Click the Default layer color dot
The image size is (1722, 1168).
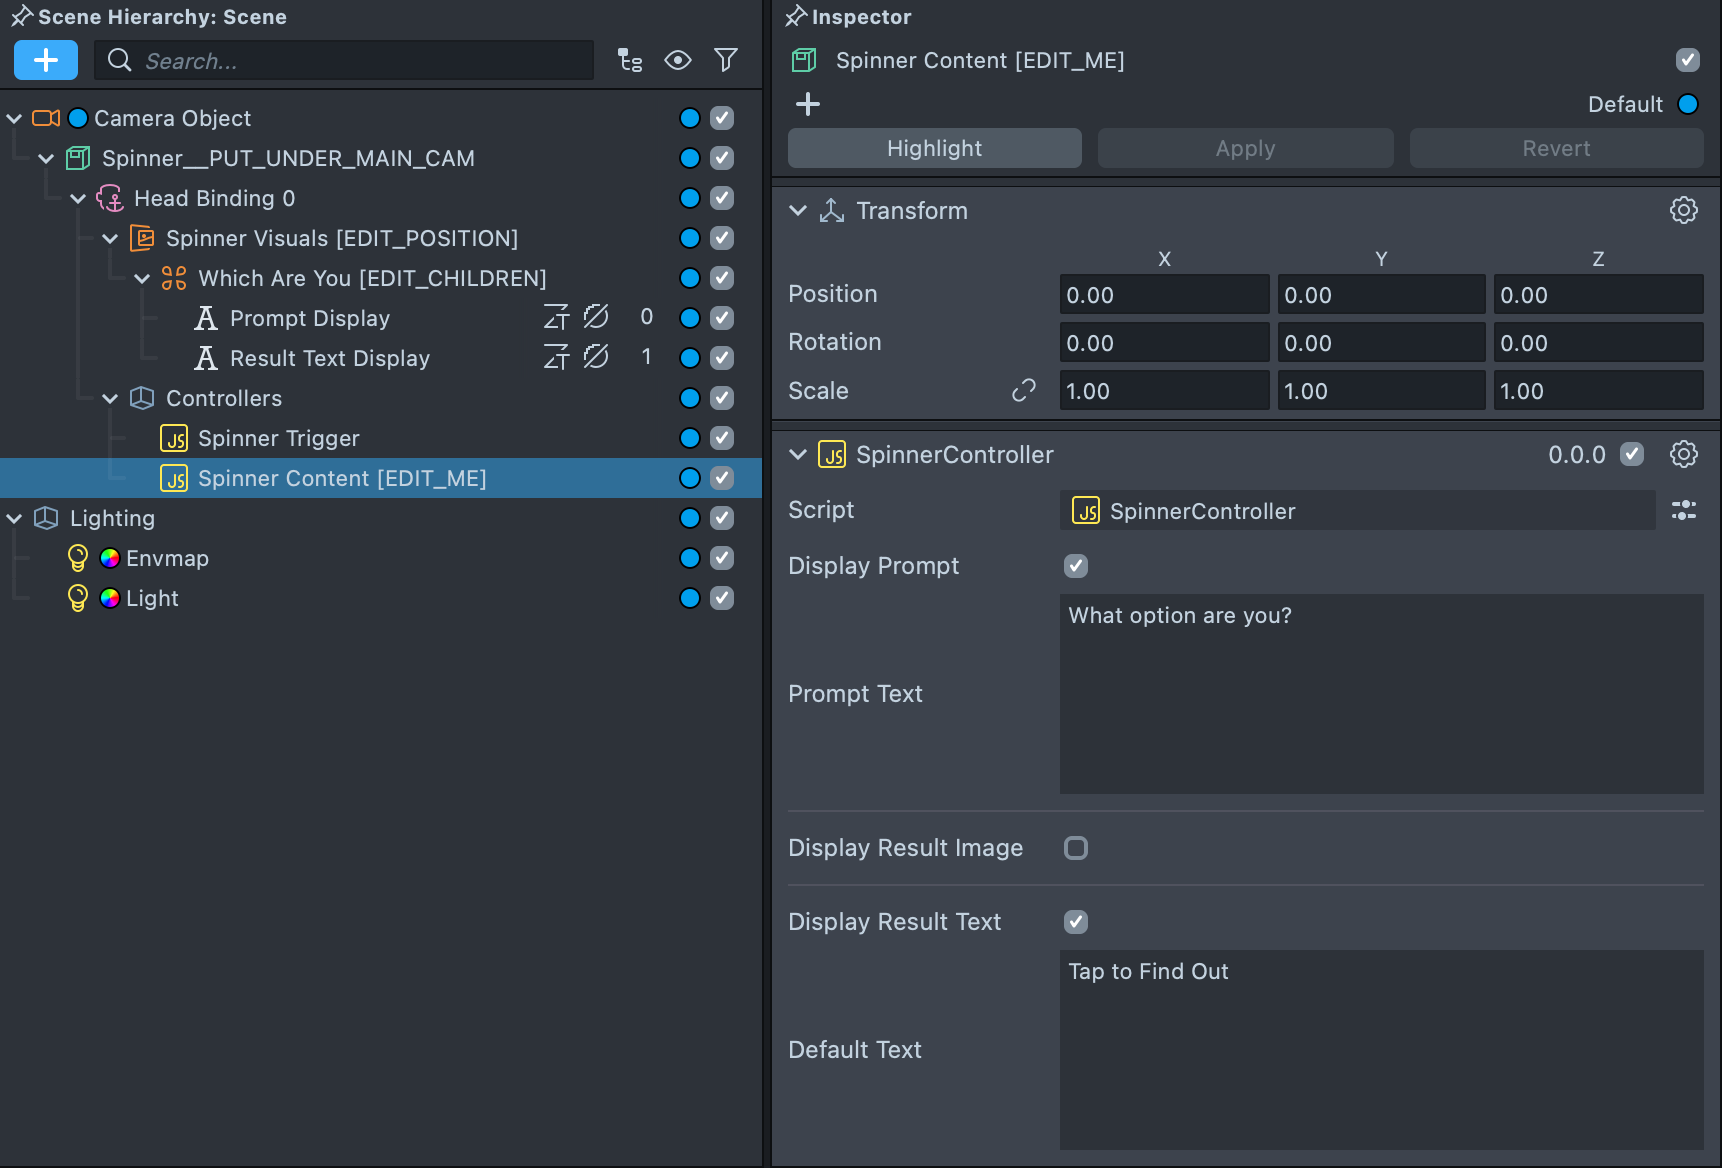(x=1688, y=104)
